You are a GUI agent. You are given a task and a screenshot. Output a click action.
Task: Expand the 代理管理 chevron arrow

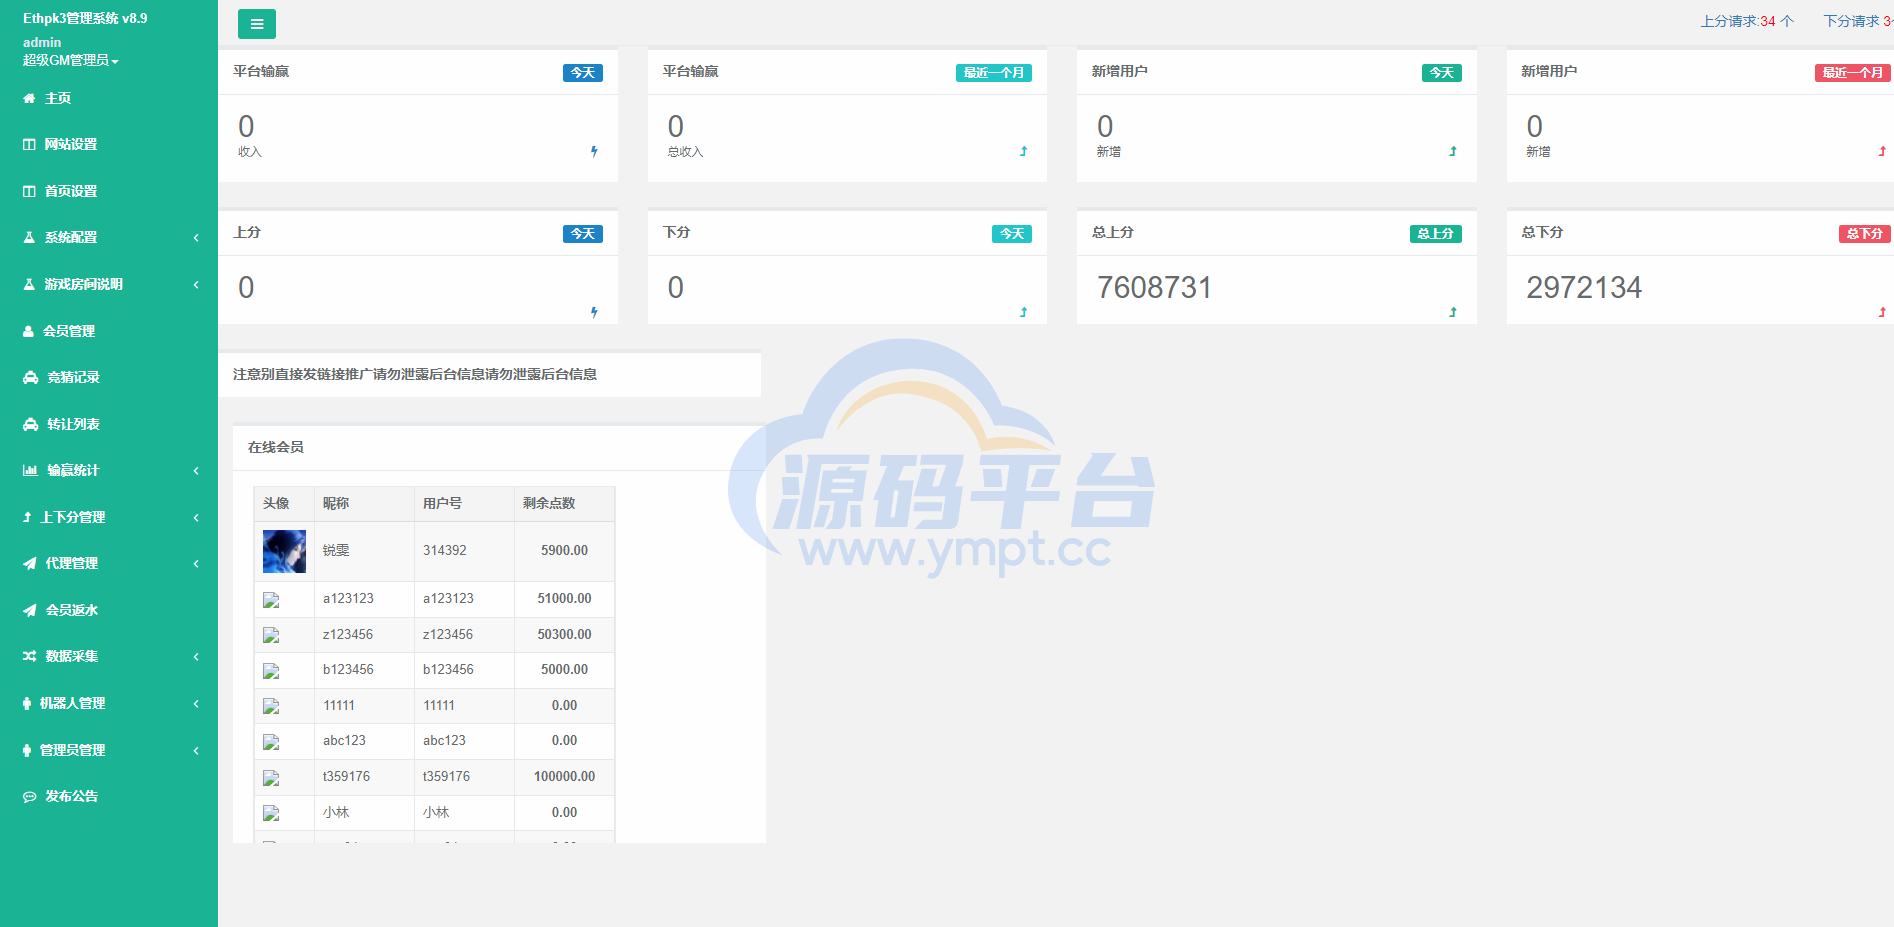tap(196, 563)
